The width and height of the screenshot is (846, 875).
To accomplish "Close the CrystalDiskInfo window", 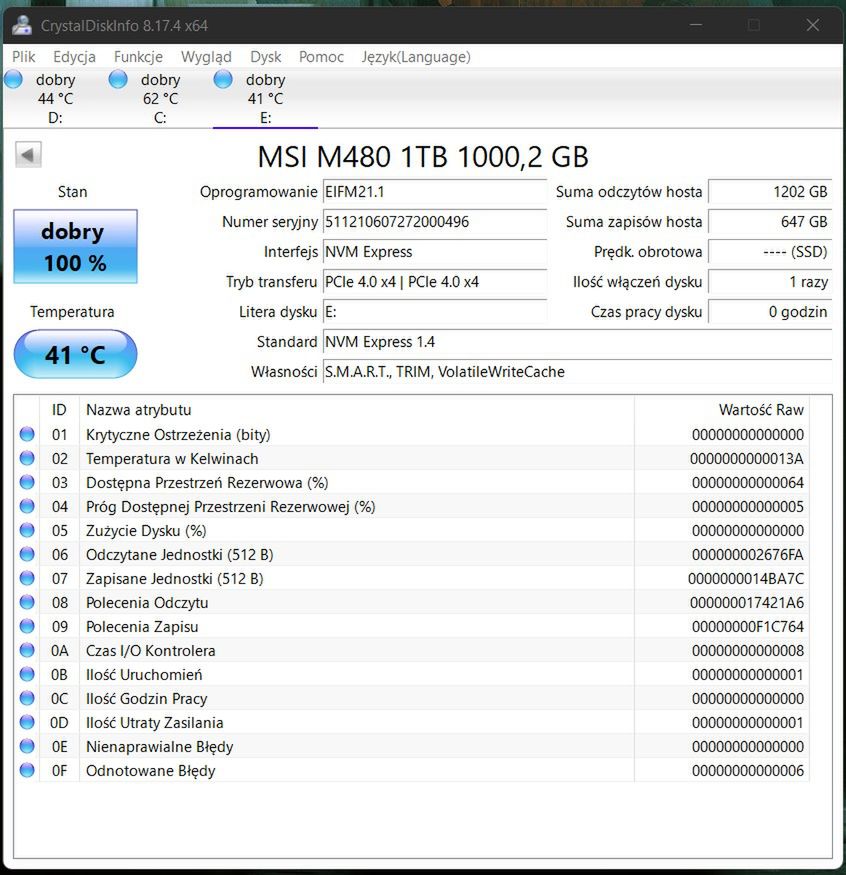I will (x=813, y=25).
